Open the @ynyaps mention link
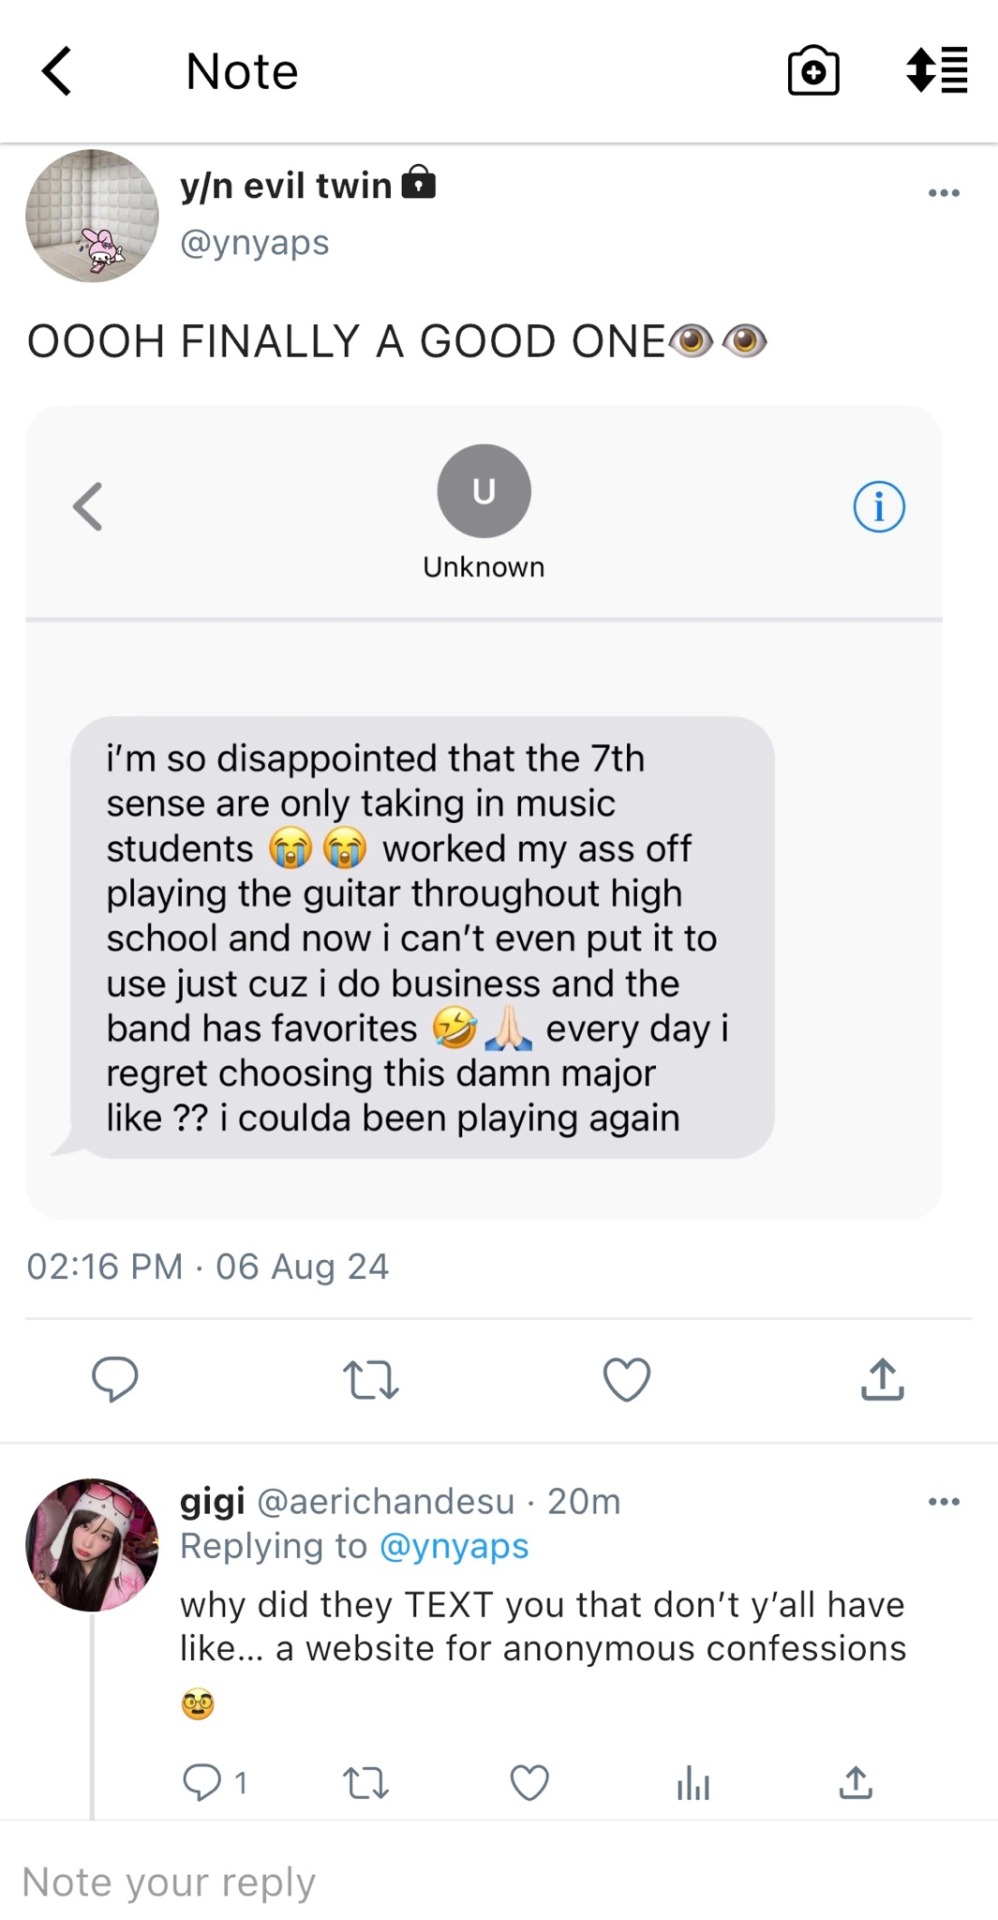This screenshot has width=998, height=1920. [454, 1546]
